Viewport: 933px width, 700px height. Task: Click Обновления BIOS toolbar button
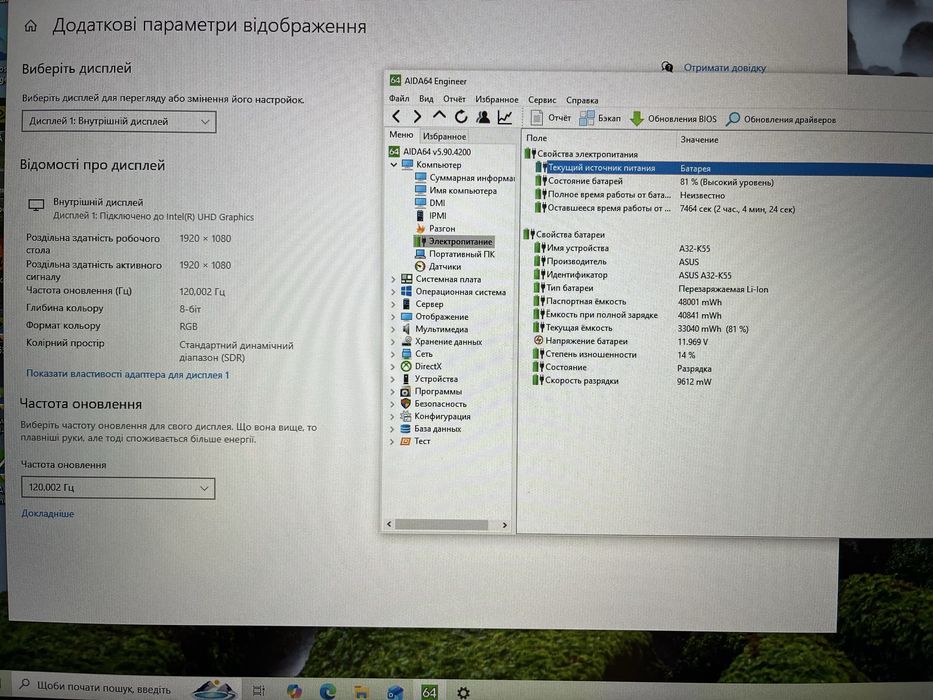[x=674, y=119]
